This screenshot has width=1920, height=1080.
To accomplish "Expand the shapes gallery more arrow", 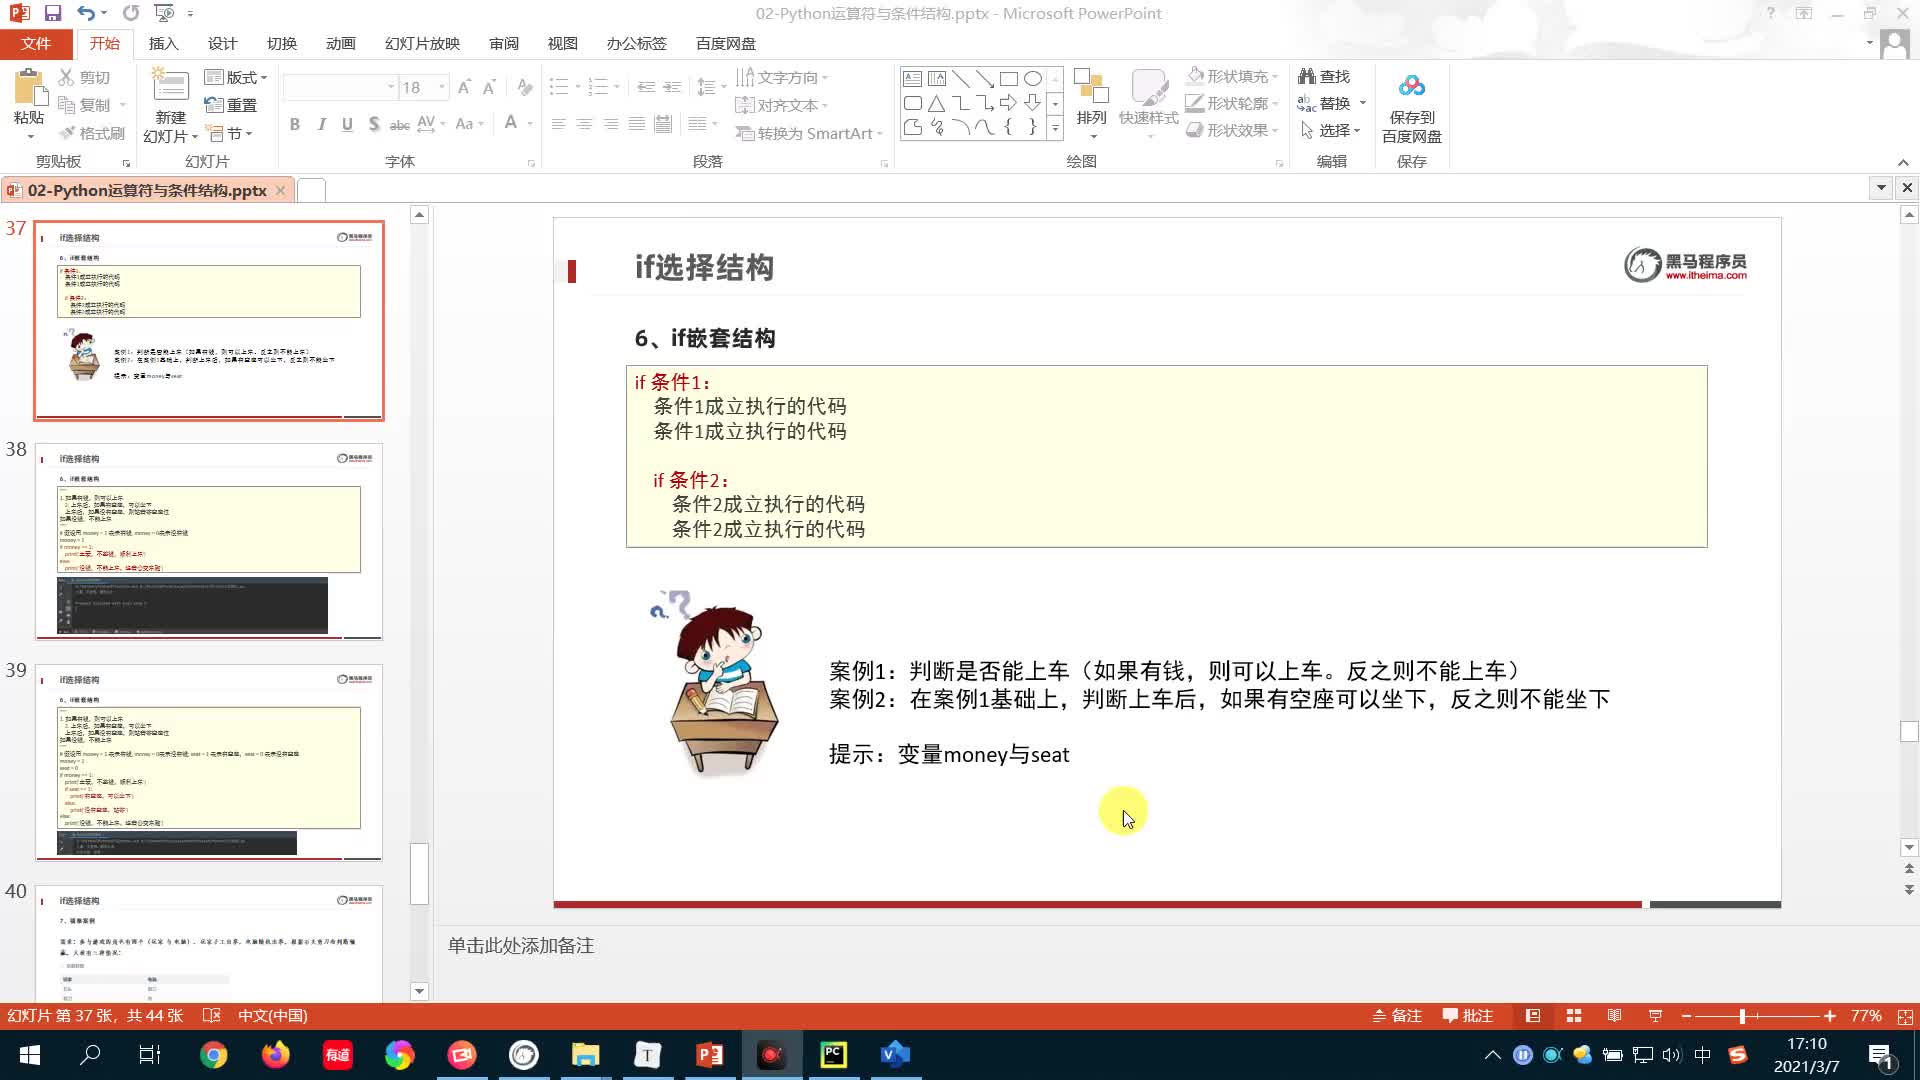I will click(1055, 128).
